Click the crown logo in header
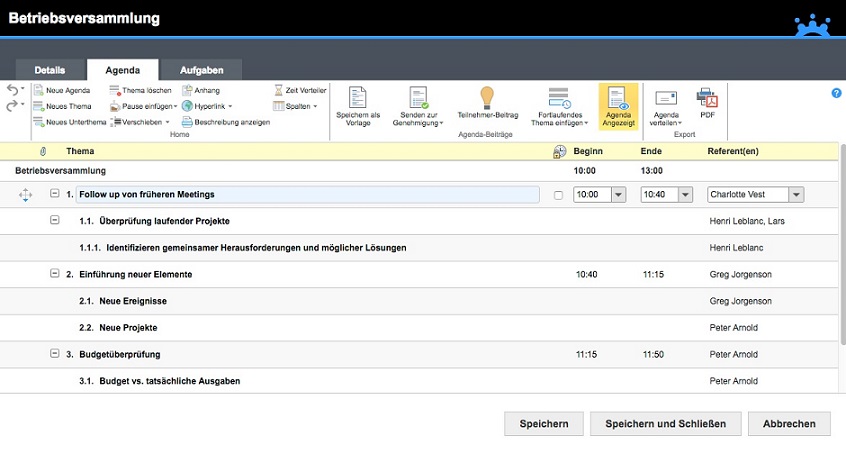This screenshot has height=454, width=846. 812,25
